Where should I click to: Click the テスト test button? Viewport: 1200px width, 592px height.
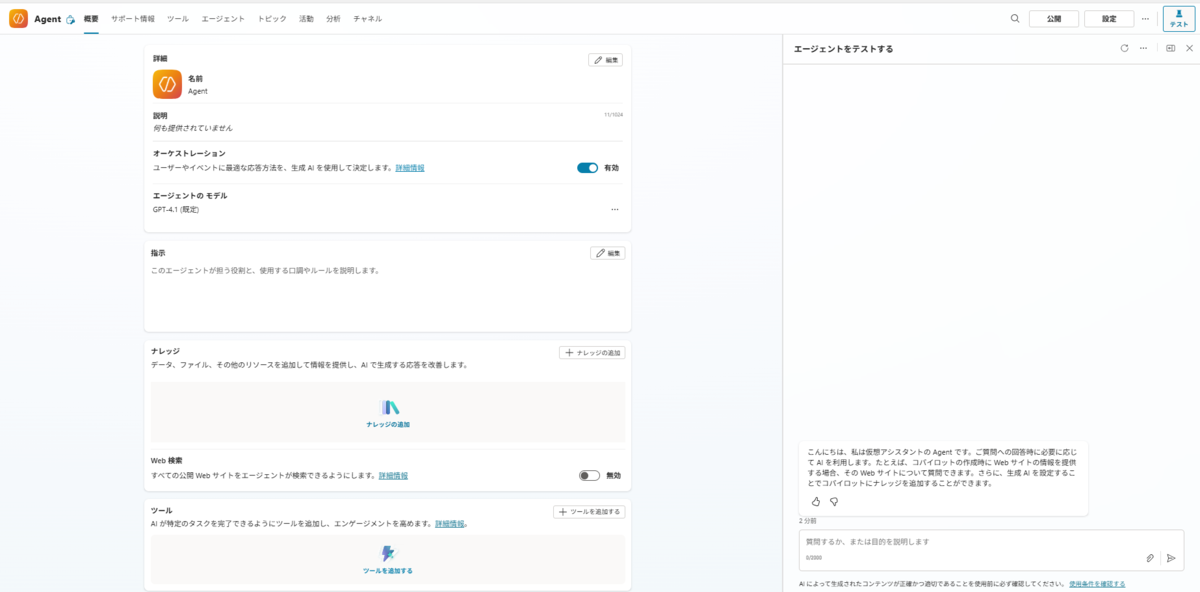coord(1179,19)
